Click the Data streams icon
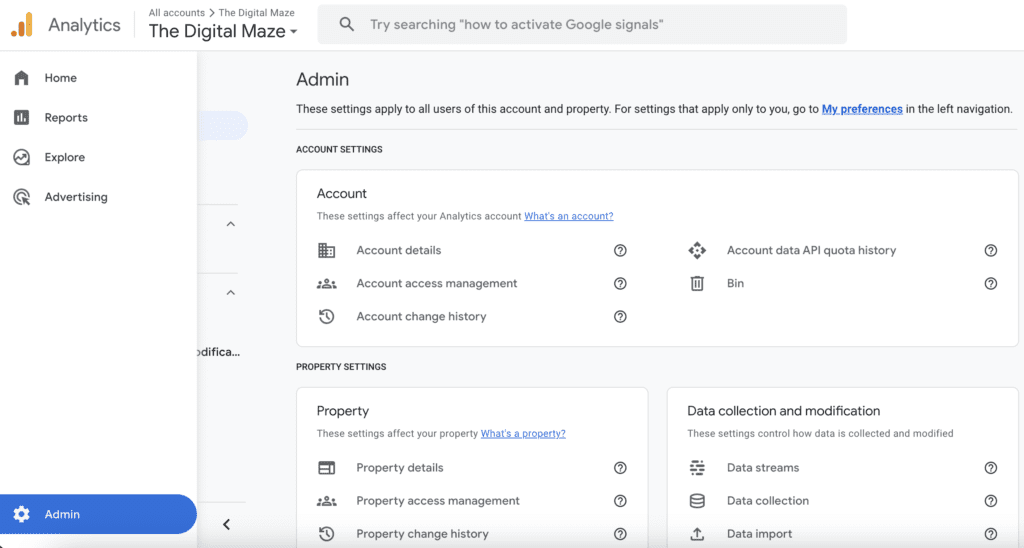This screenshot has width=1024, height=548. [x=697, y=468]
